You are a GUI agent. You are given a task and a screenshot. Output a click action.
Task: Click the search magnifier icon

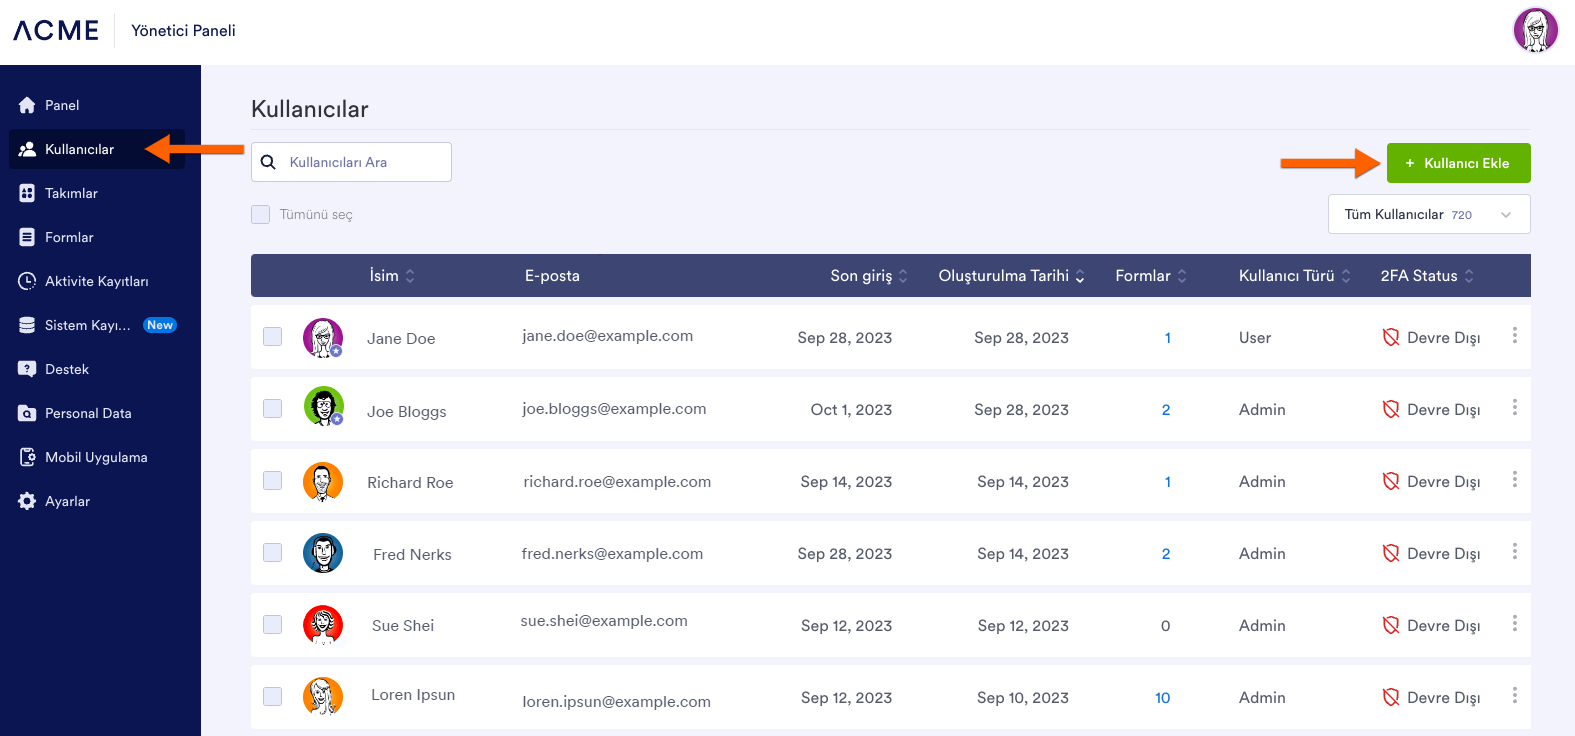tap(268, 162)
